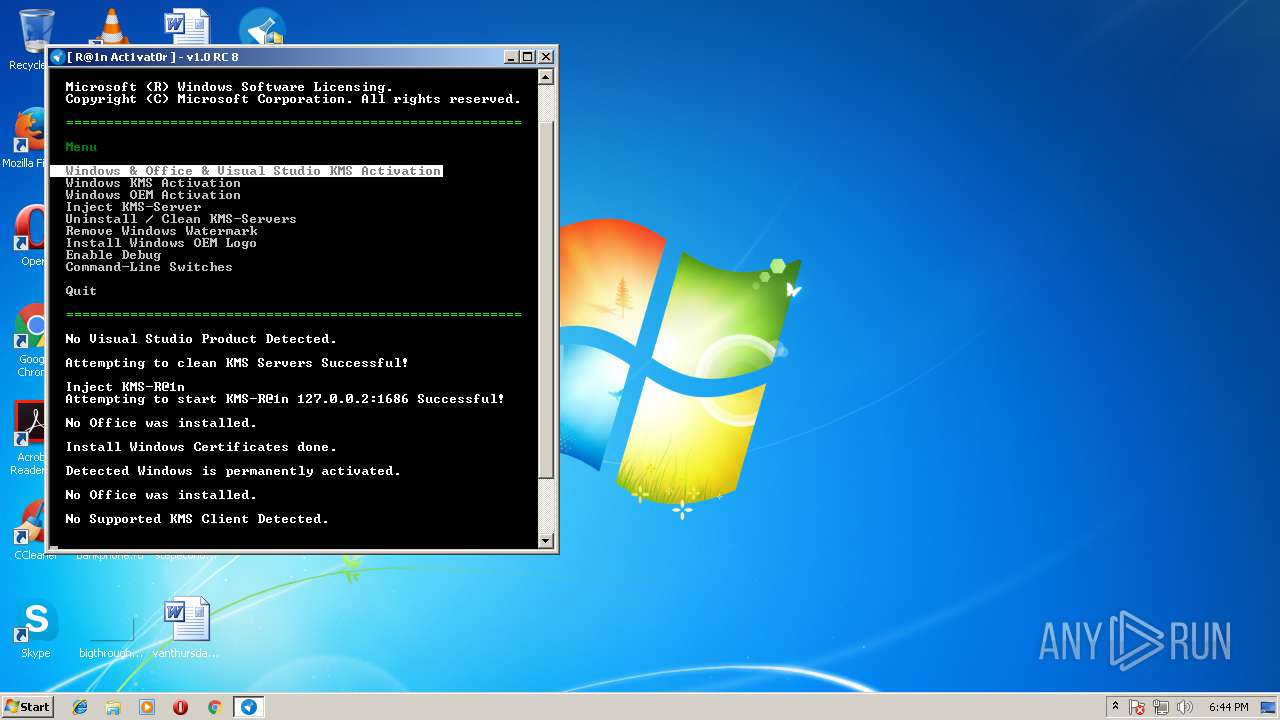Click "Install Windows Certificates done." line
The height and width of the screenshot is (720, 1280).
201,447
